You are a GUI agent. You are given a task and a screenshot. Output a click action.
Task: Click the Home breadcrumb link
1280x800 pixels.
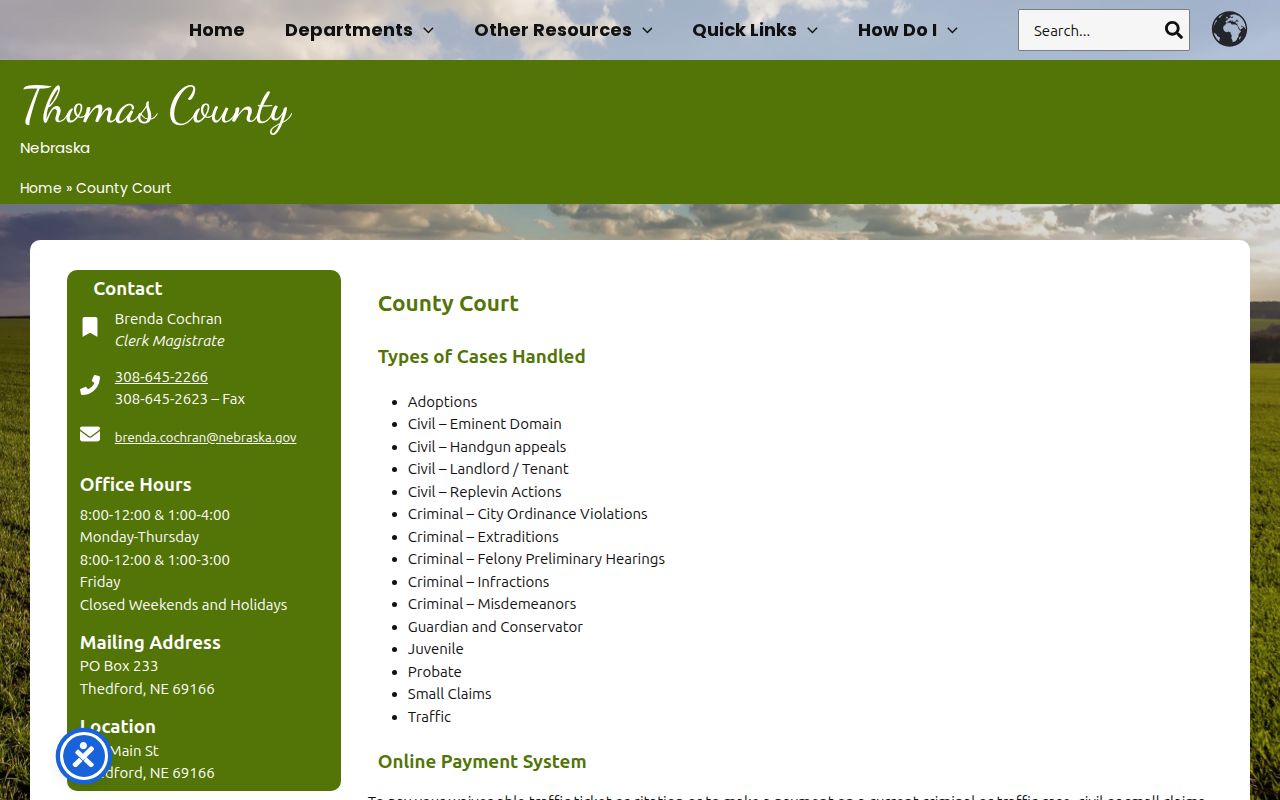click(x=41, y=188)
